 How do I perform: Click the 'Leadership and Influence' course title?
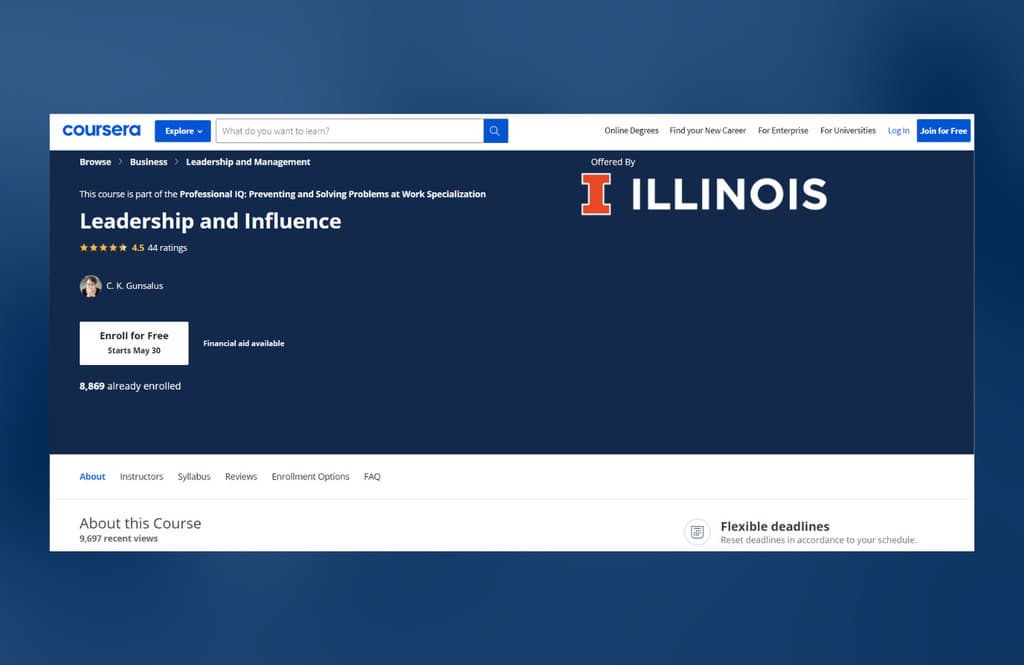[x=210, y=221]
